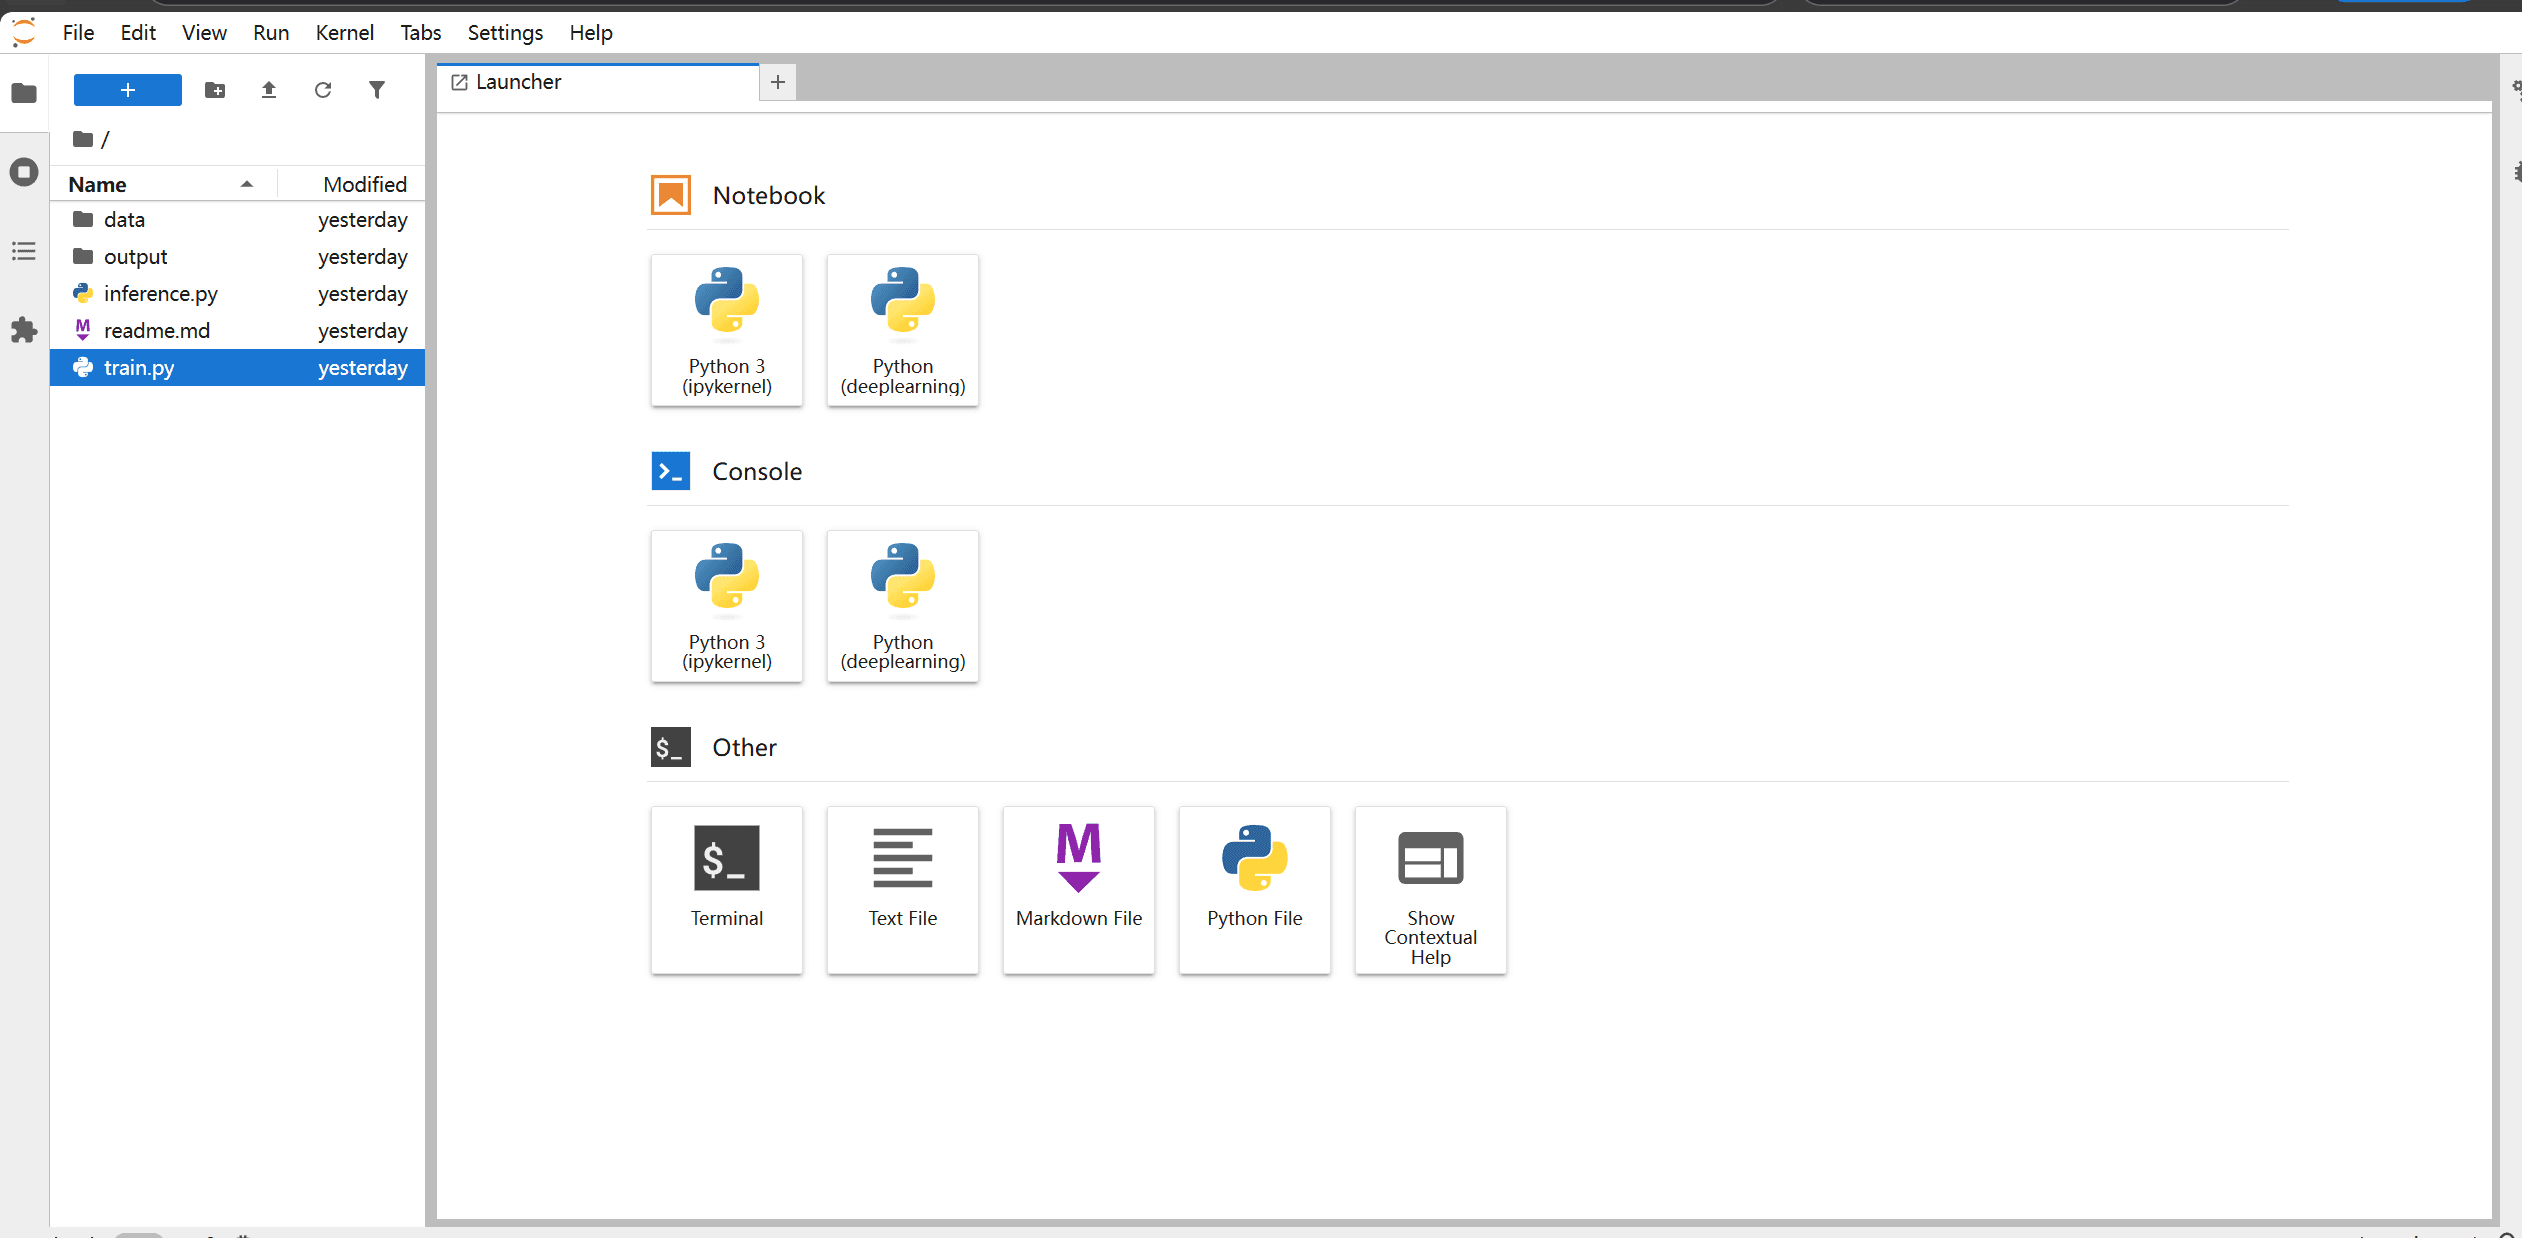
Task: Toggle the file filter icon
Action: [x=377, y=90]
